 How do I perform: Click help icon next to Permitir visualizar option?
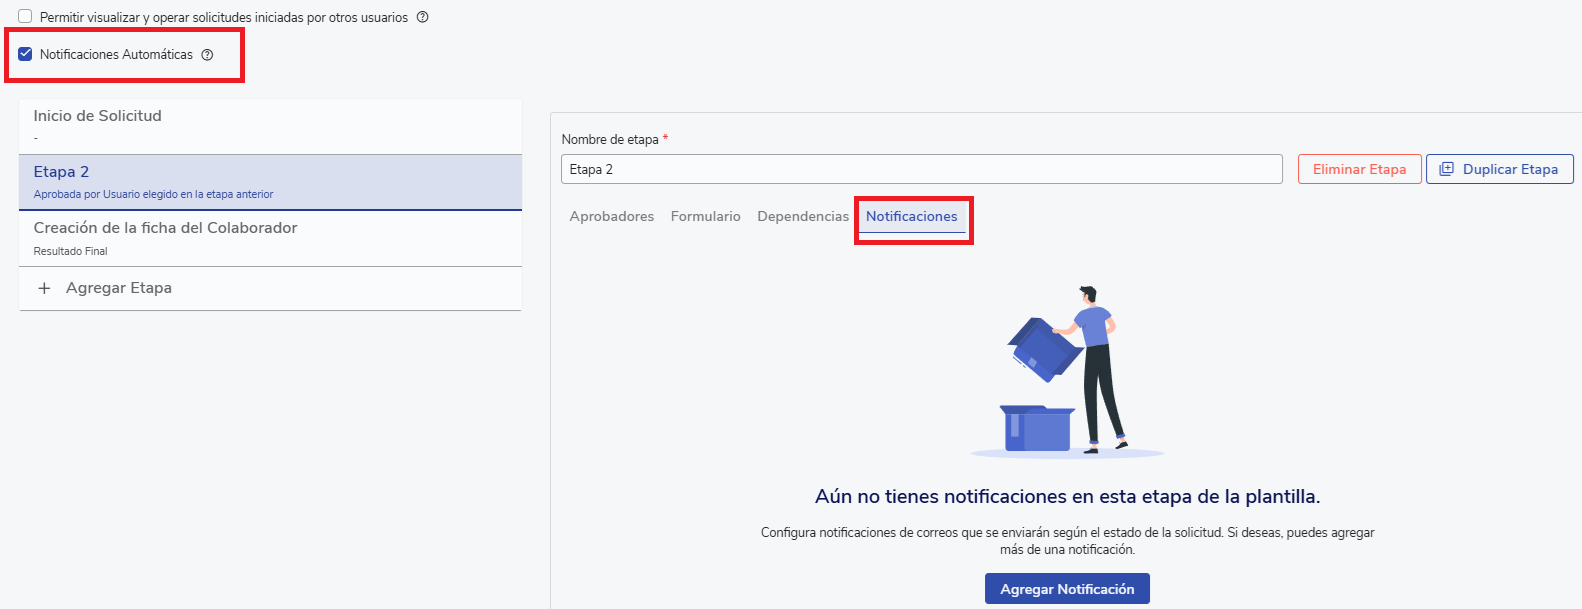(422, 17)
